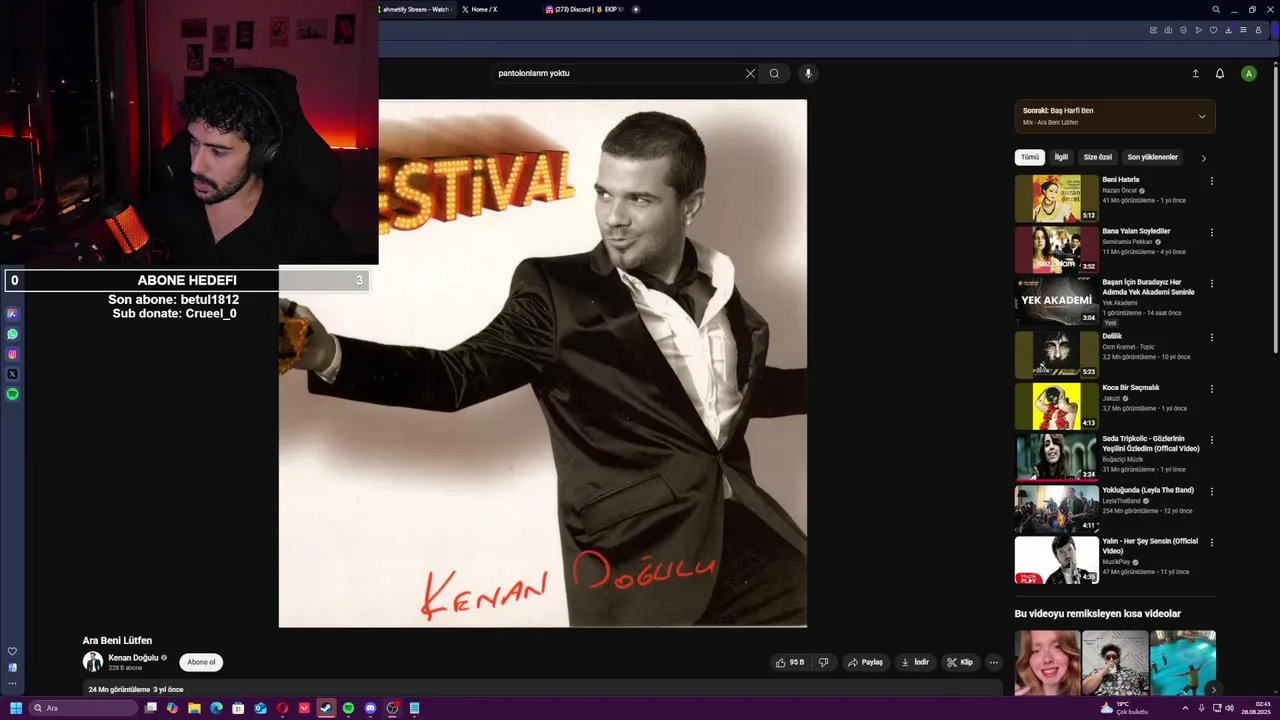Open Yokluğunda (Leyla The Band) video

tap(1056, 509)
